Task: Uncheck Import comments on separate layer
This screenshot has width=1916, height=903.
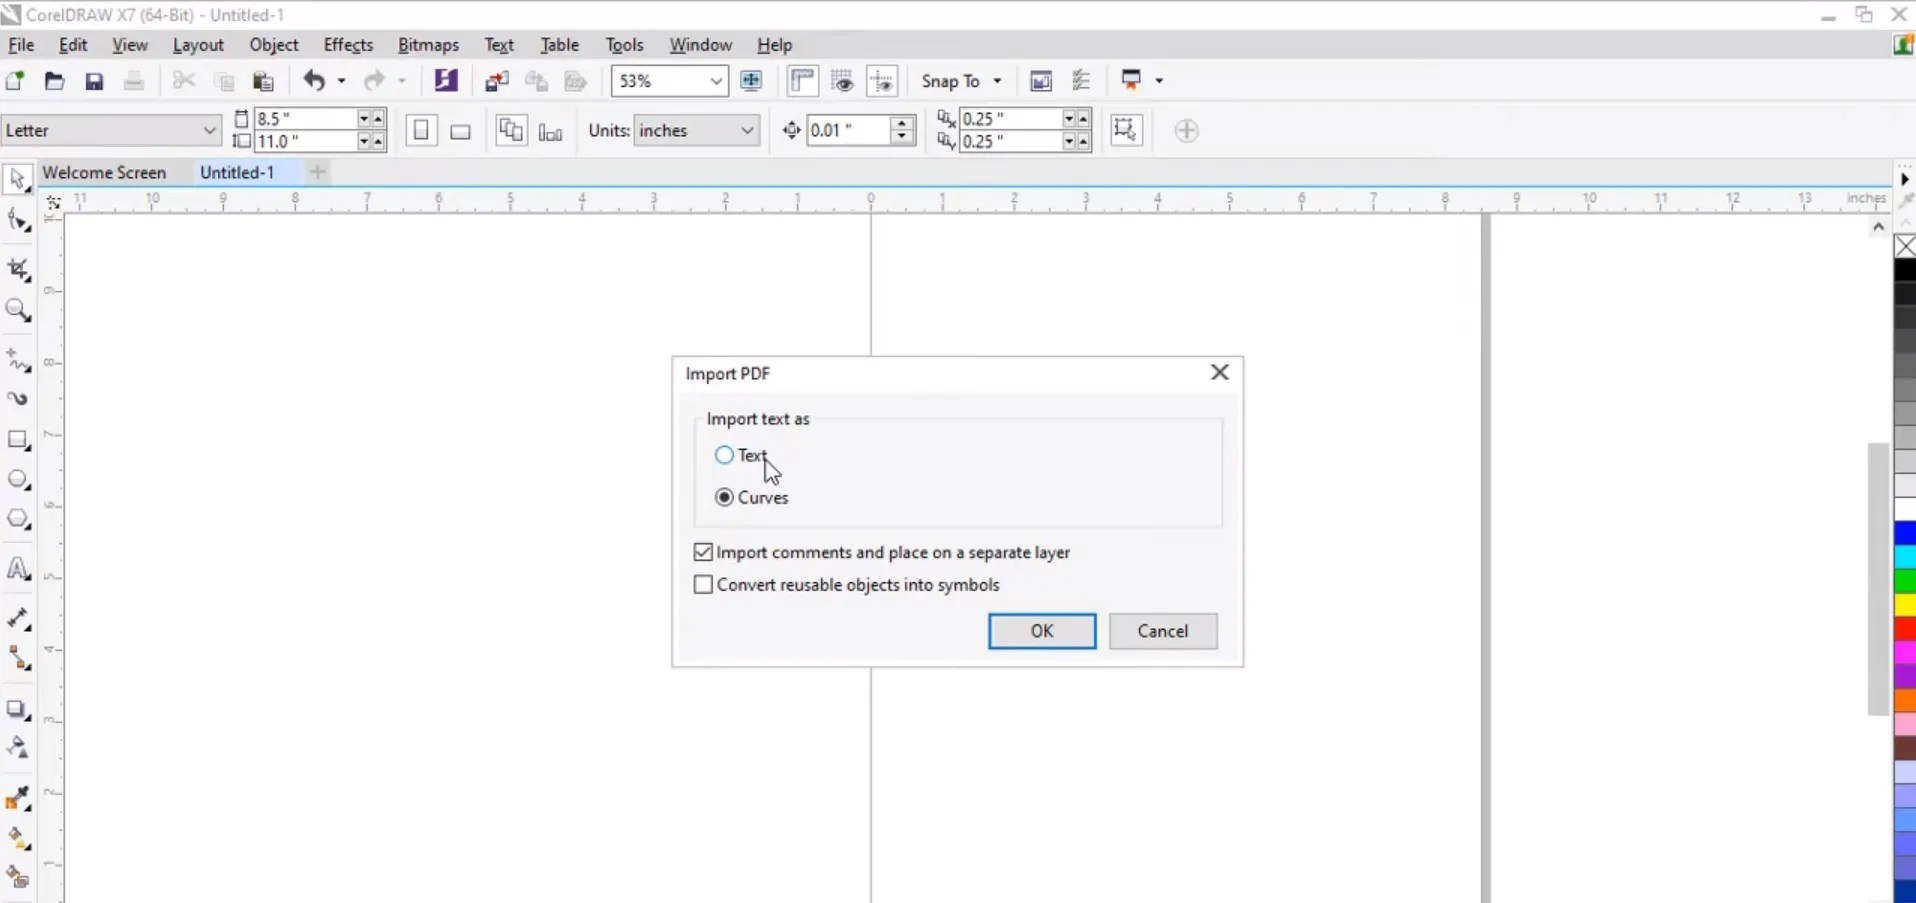Action: [703, 552]
